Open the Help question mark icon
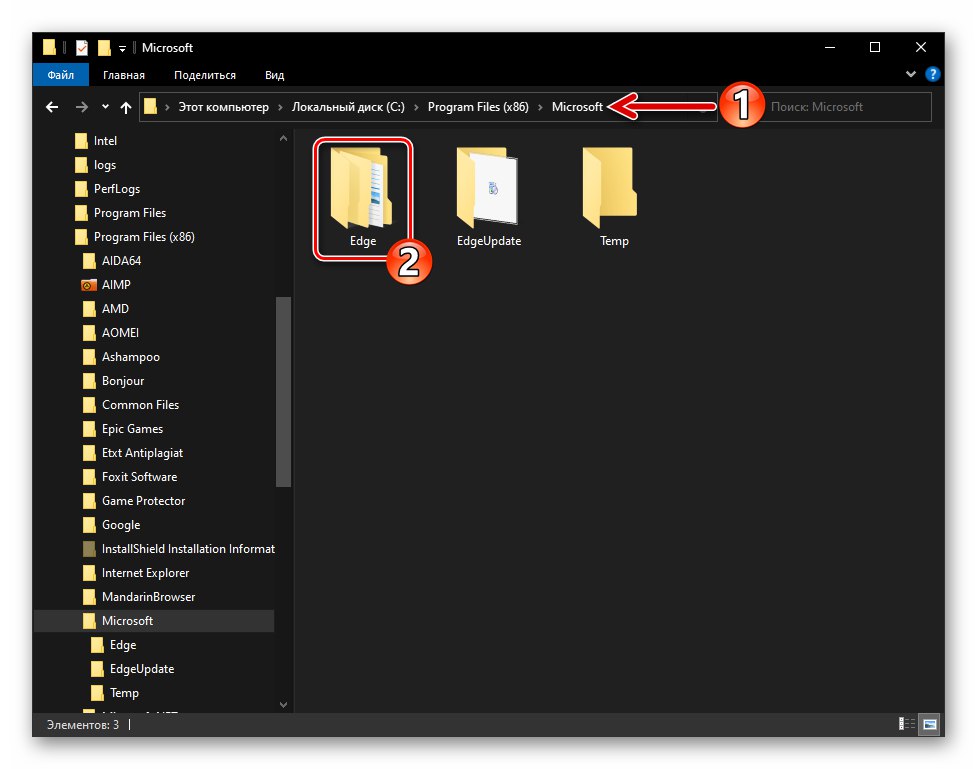Screen dimensions: 977x769 tap(932, 75)
